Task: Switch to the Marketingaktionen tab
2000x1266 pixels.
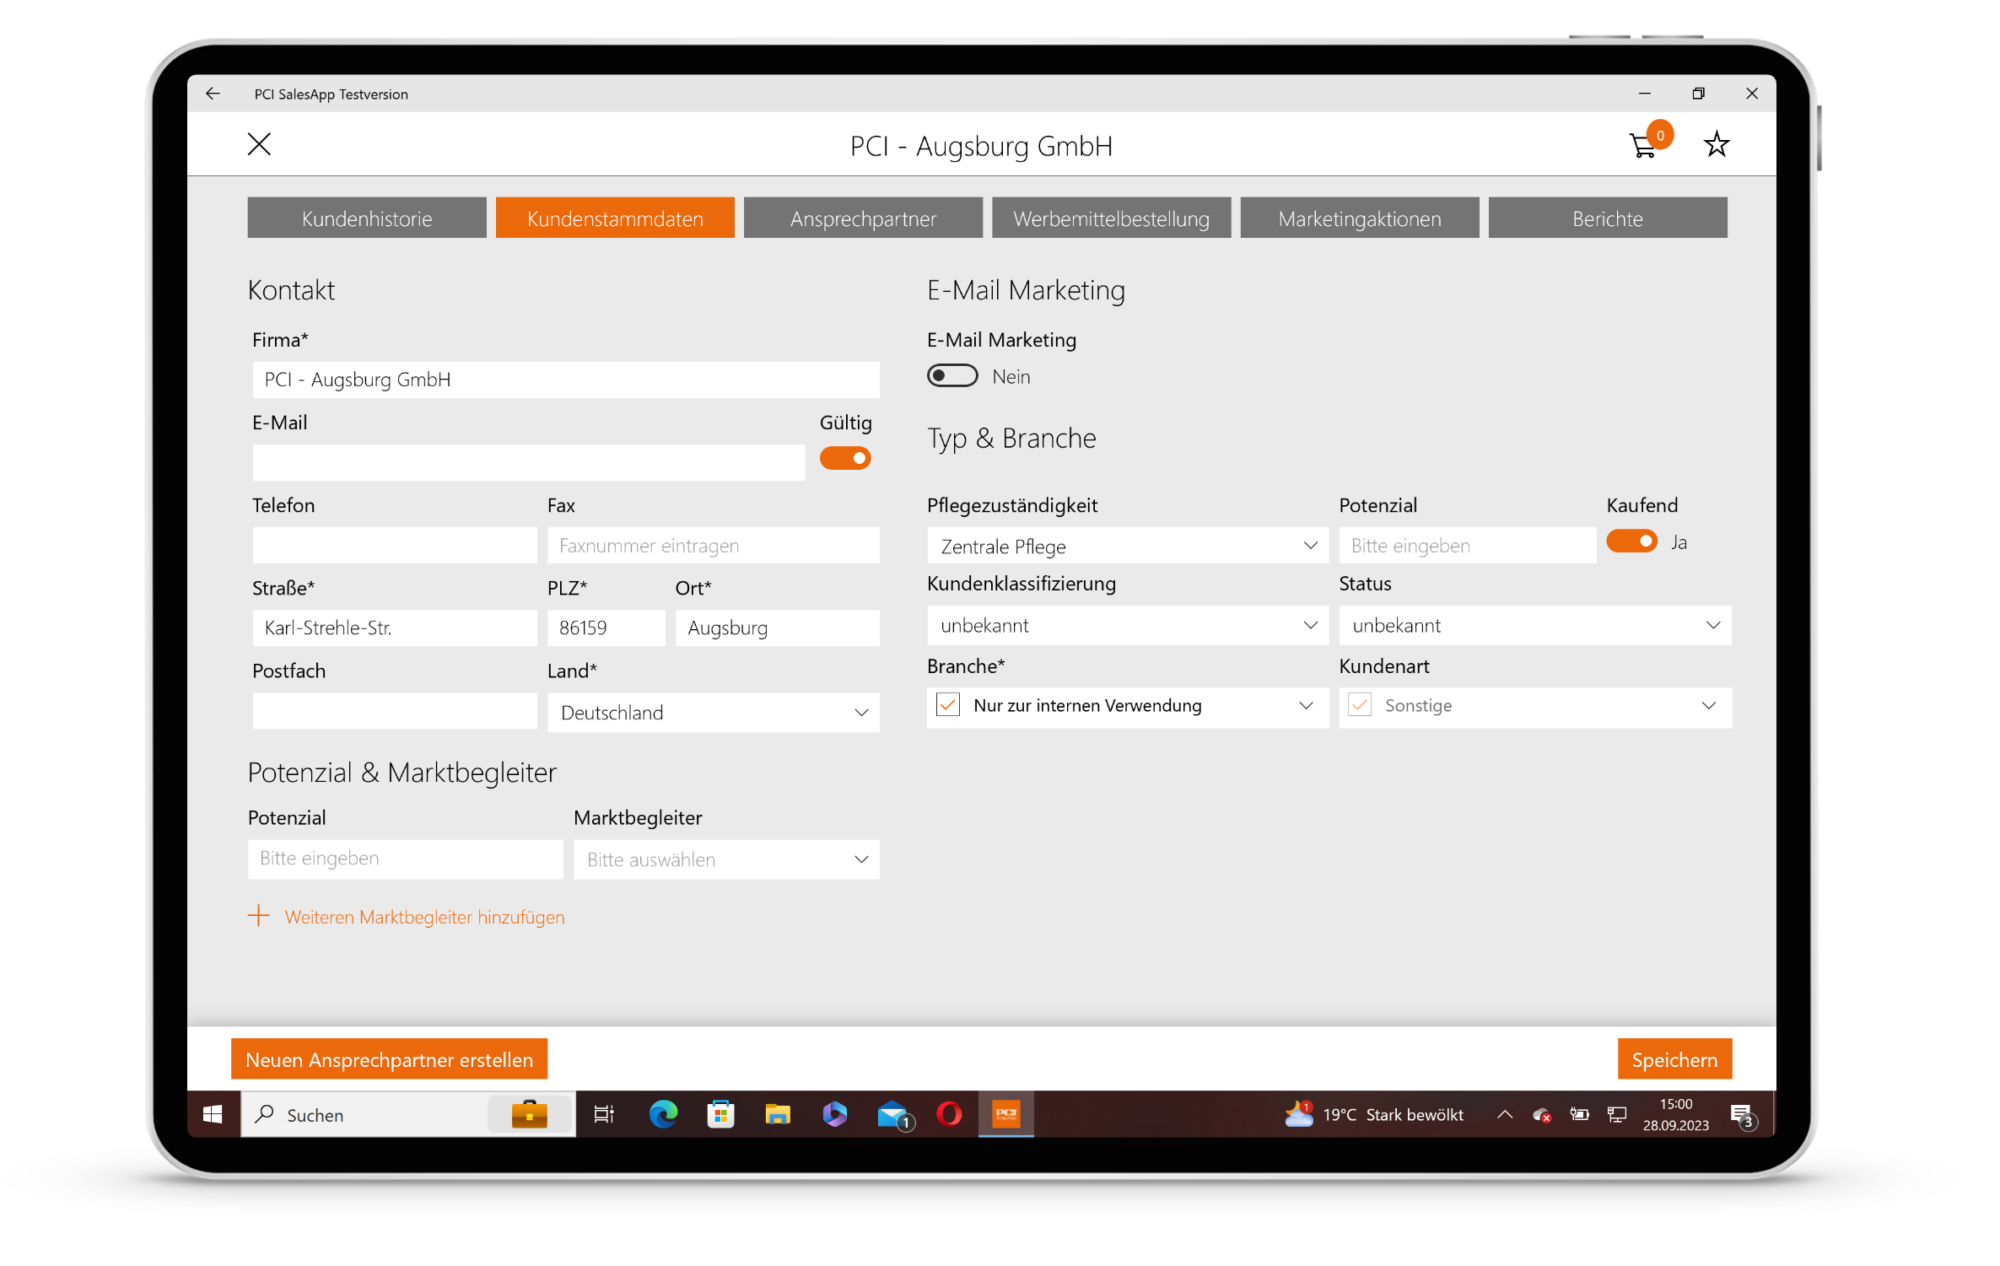Action: click(x=1359, y=218)
